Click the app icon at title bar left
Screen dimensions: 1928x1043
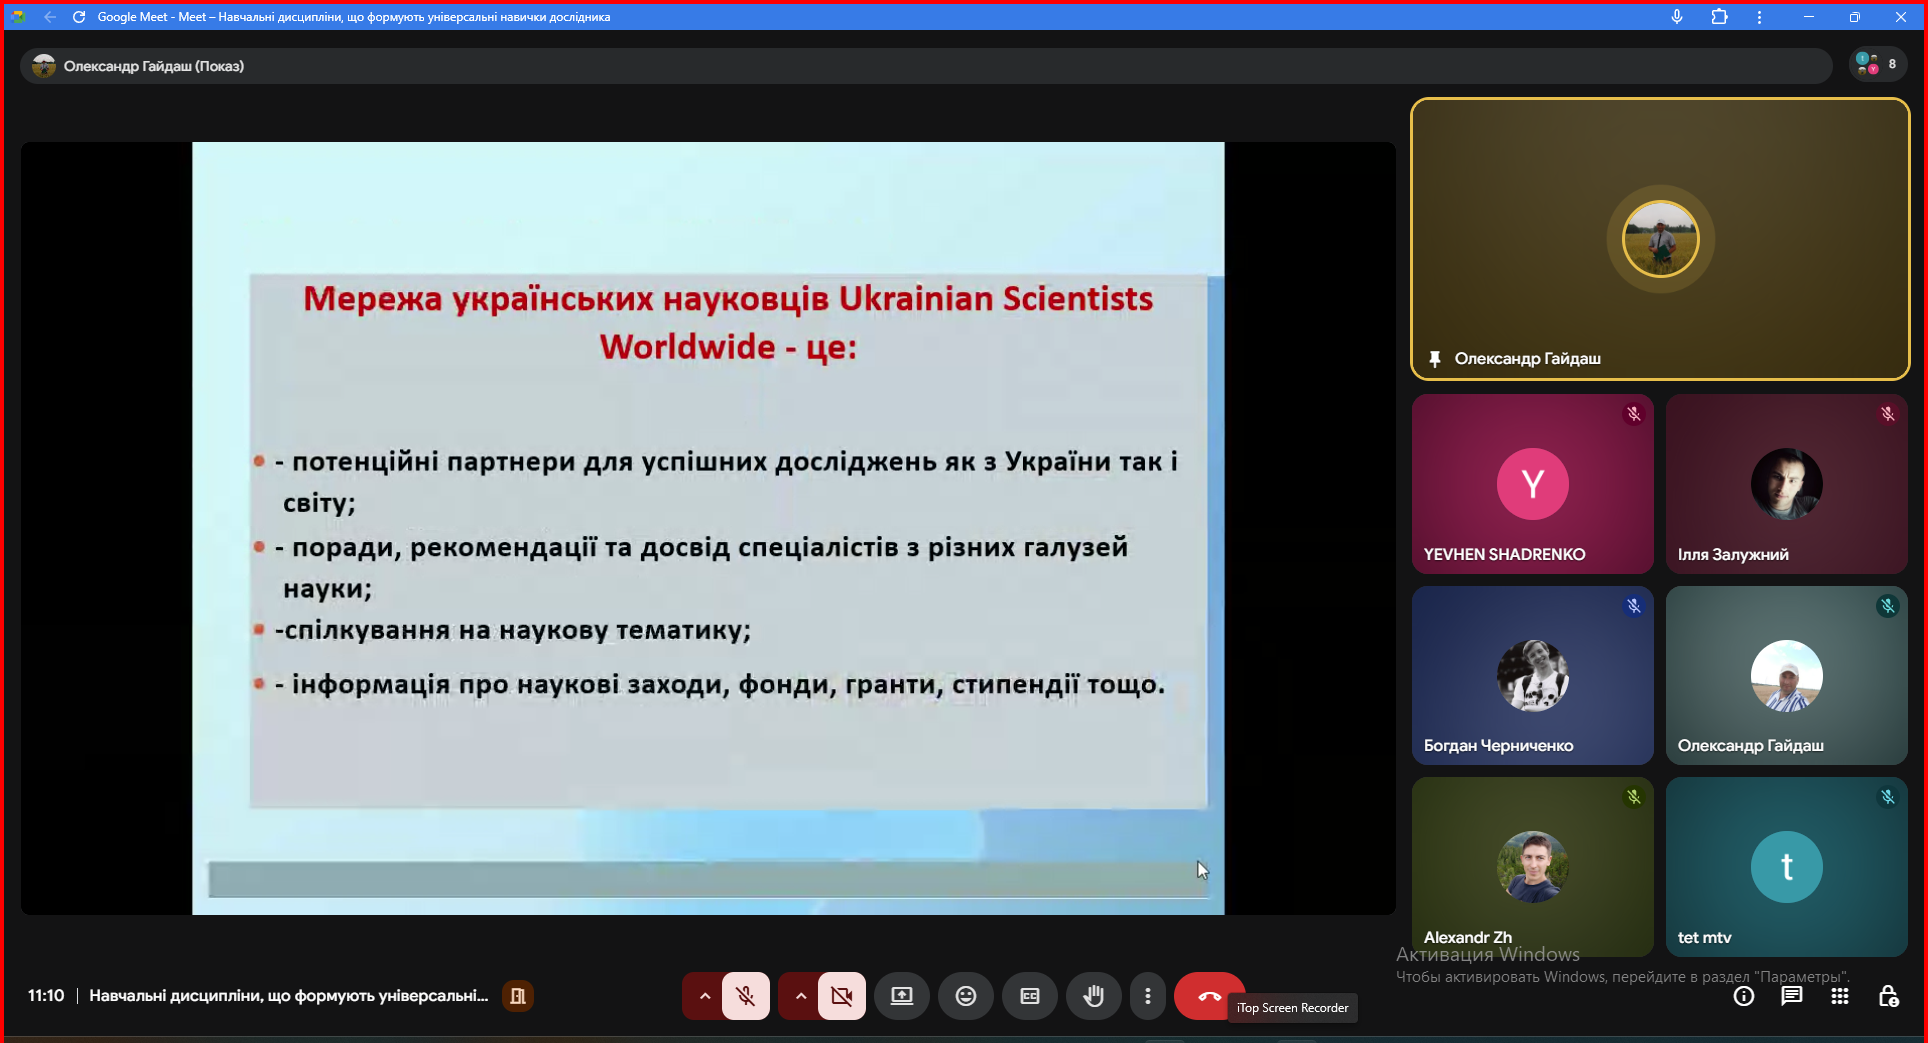[18, 17]
